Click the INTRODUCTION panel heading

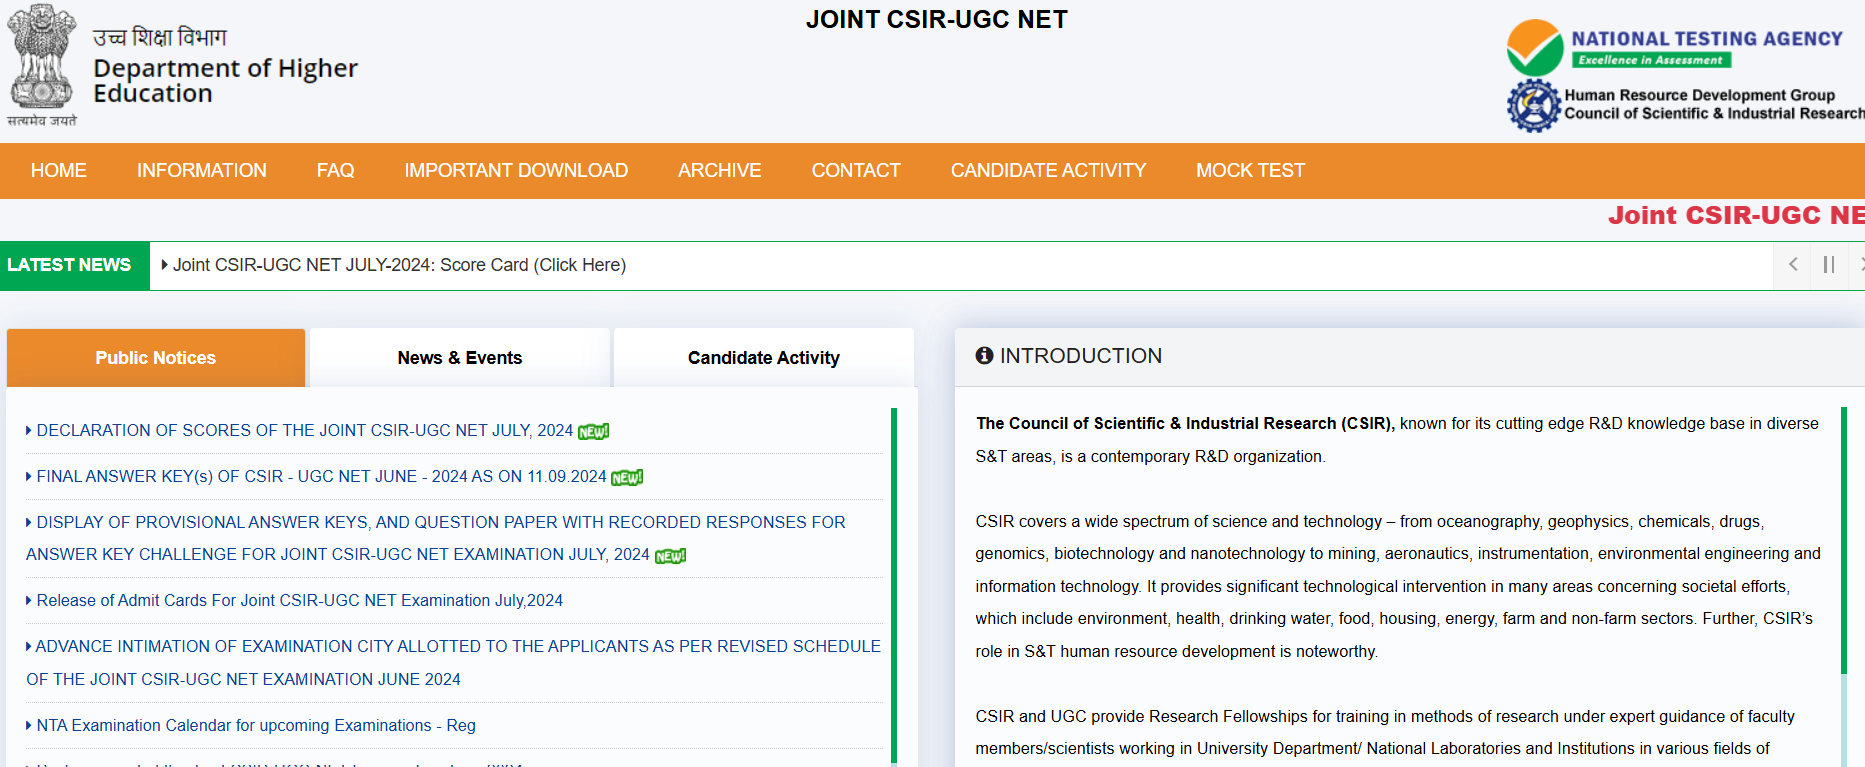pyautogui.click(x=1081, y=356)
